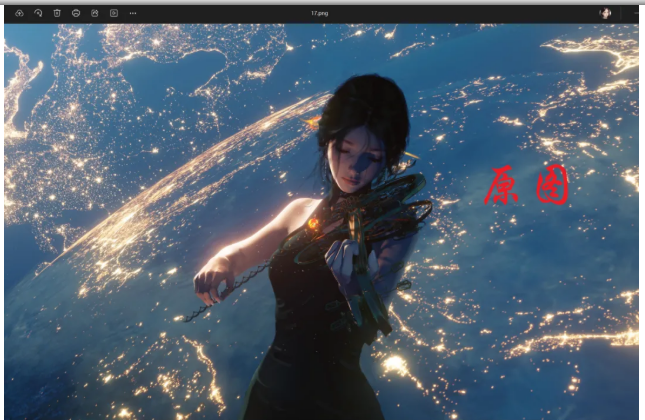Image resolution: width=645 pixels, height=420 pixels.
Task: Click the 17.png file name title
Action: [x=320, y=13]
